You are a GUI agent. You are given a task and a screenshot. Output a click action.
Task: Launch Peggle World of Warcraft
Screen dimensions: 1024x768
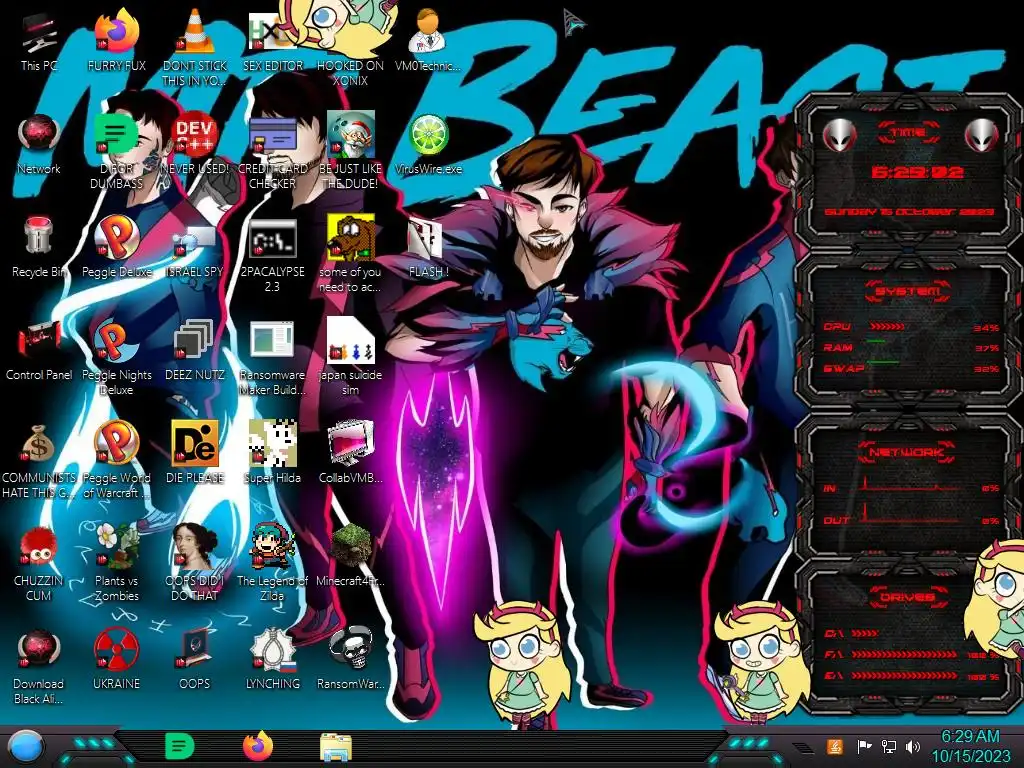click(x=116, y=460)
